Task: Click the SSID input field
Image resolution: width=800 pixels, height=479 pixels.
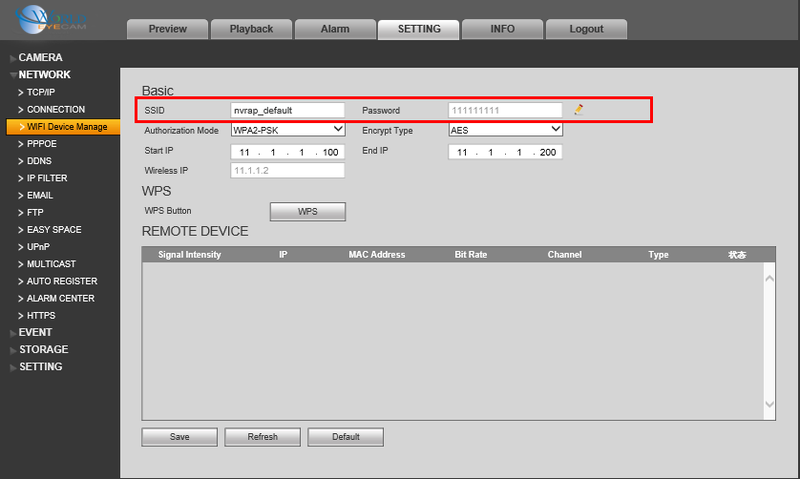Action: coord(288,110)
